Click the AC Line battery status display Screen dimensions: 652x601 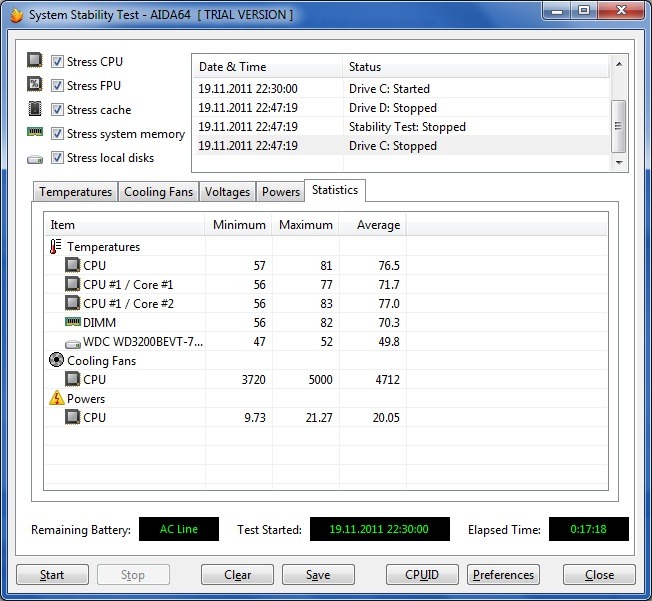point(179,529)
